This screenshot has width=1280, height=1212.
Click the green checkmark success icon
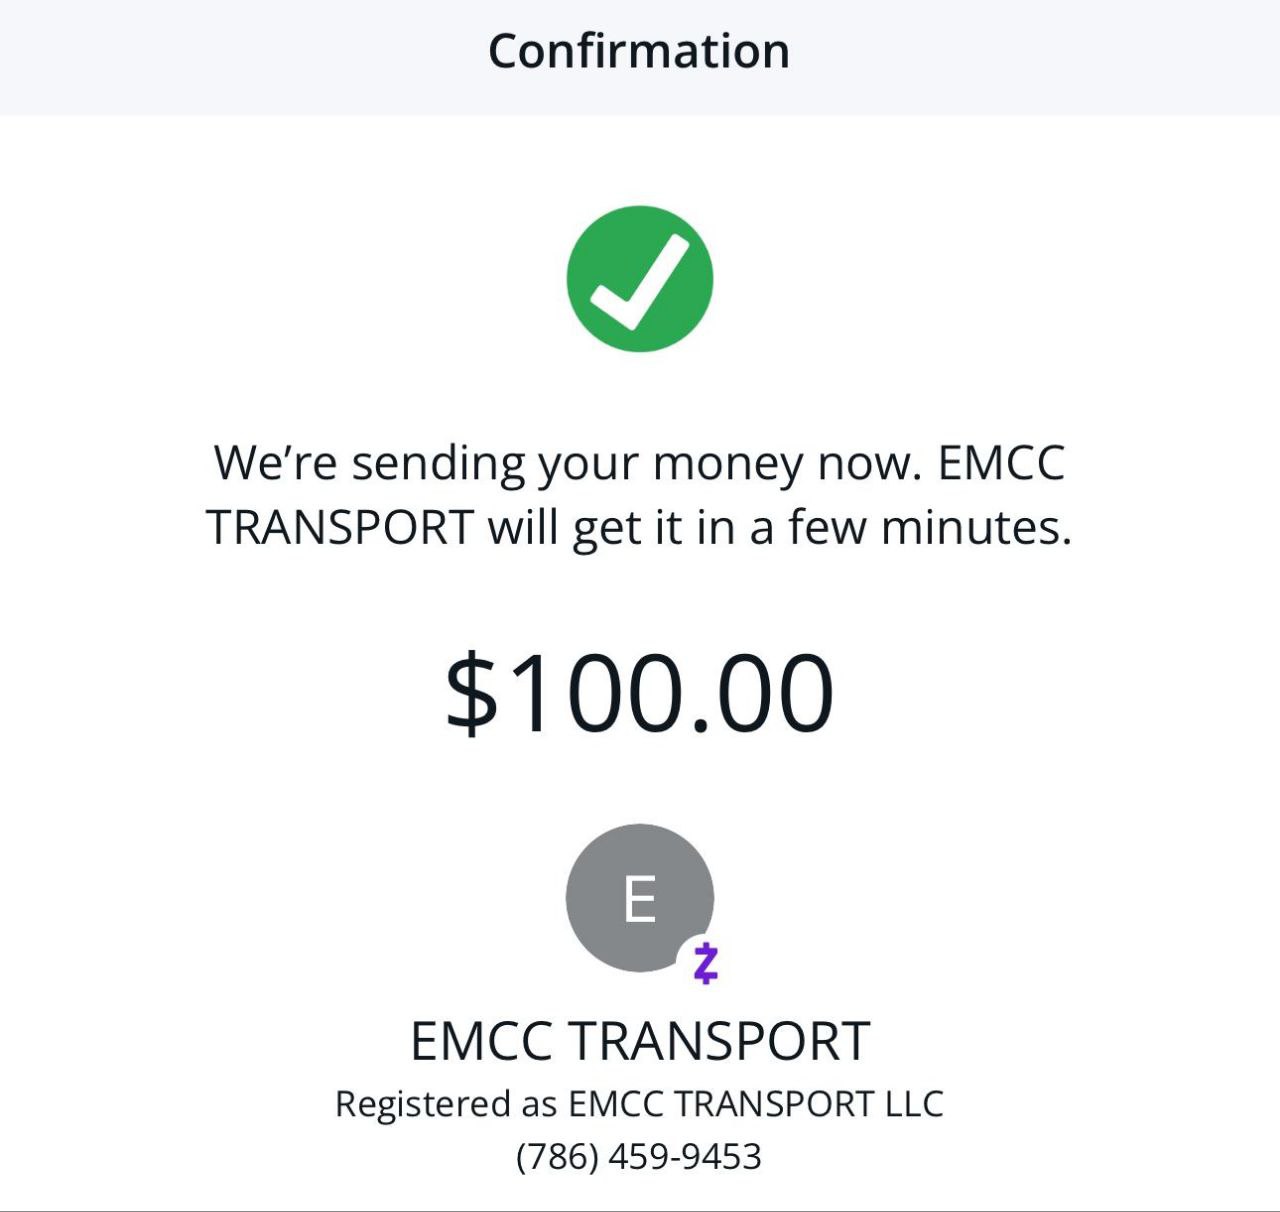point(640,279)
